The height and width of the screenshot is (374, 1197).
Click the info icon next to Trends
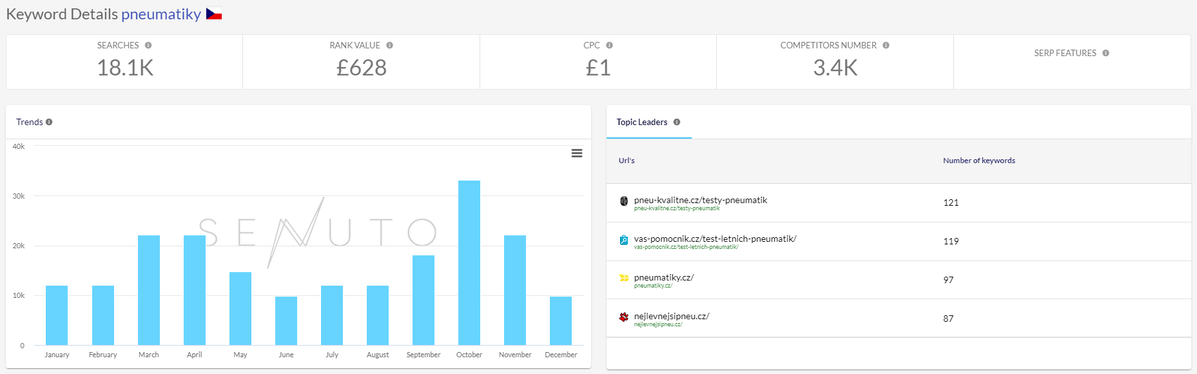pos(49,122)
